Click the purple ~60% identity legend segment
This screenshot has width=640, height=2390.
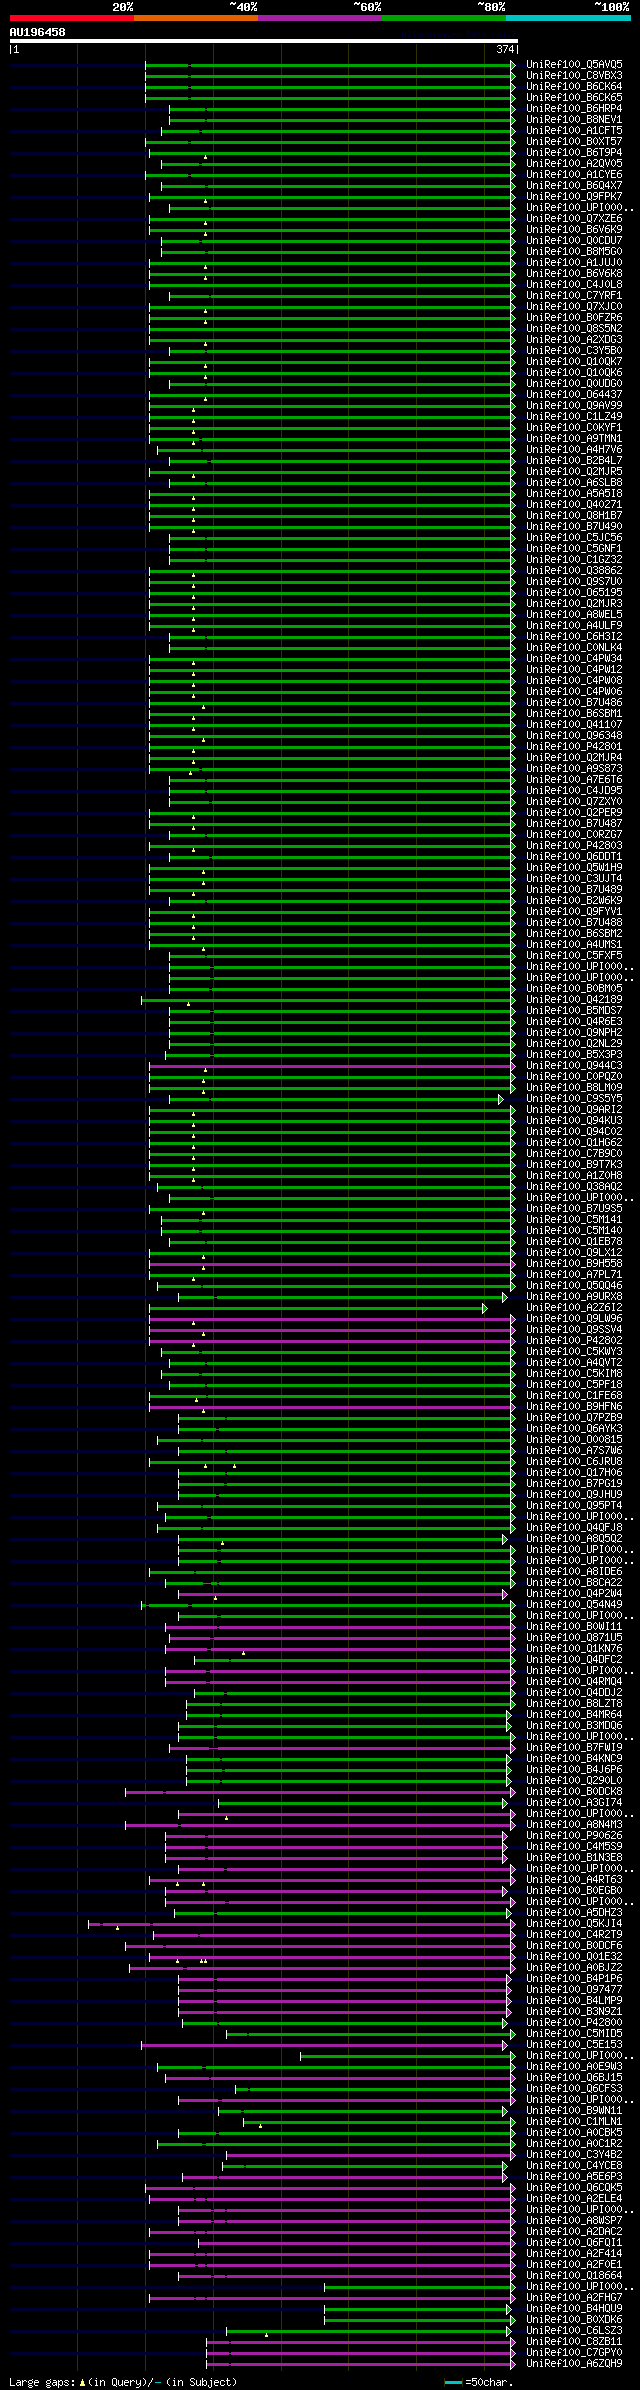[x=319, y=18]
